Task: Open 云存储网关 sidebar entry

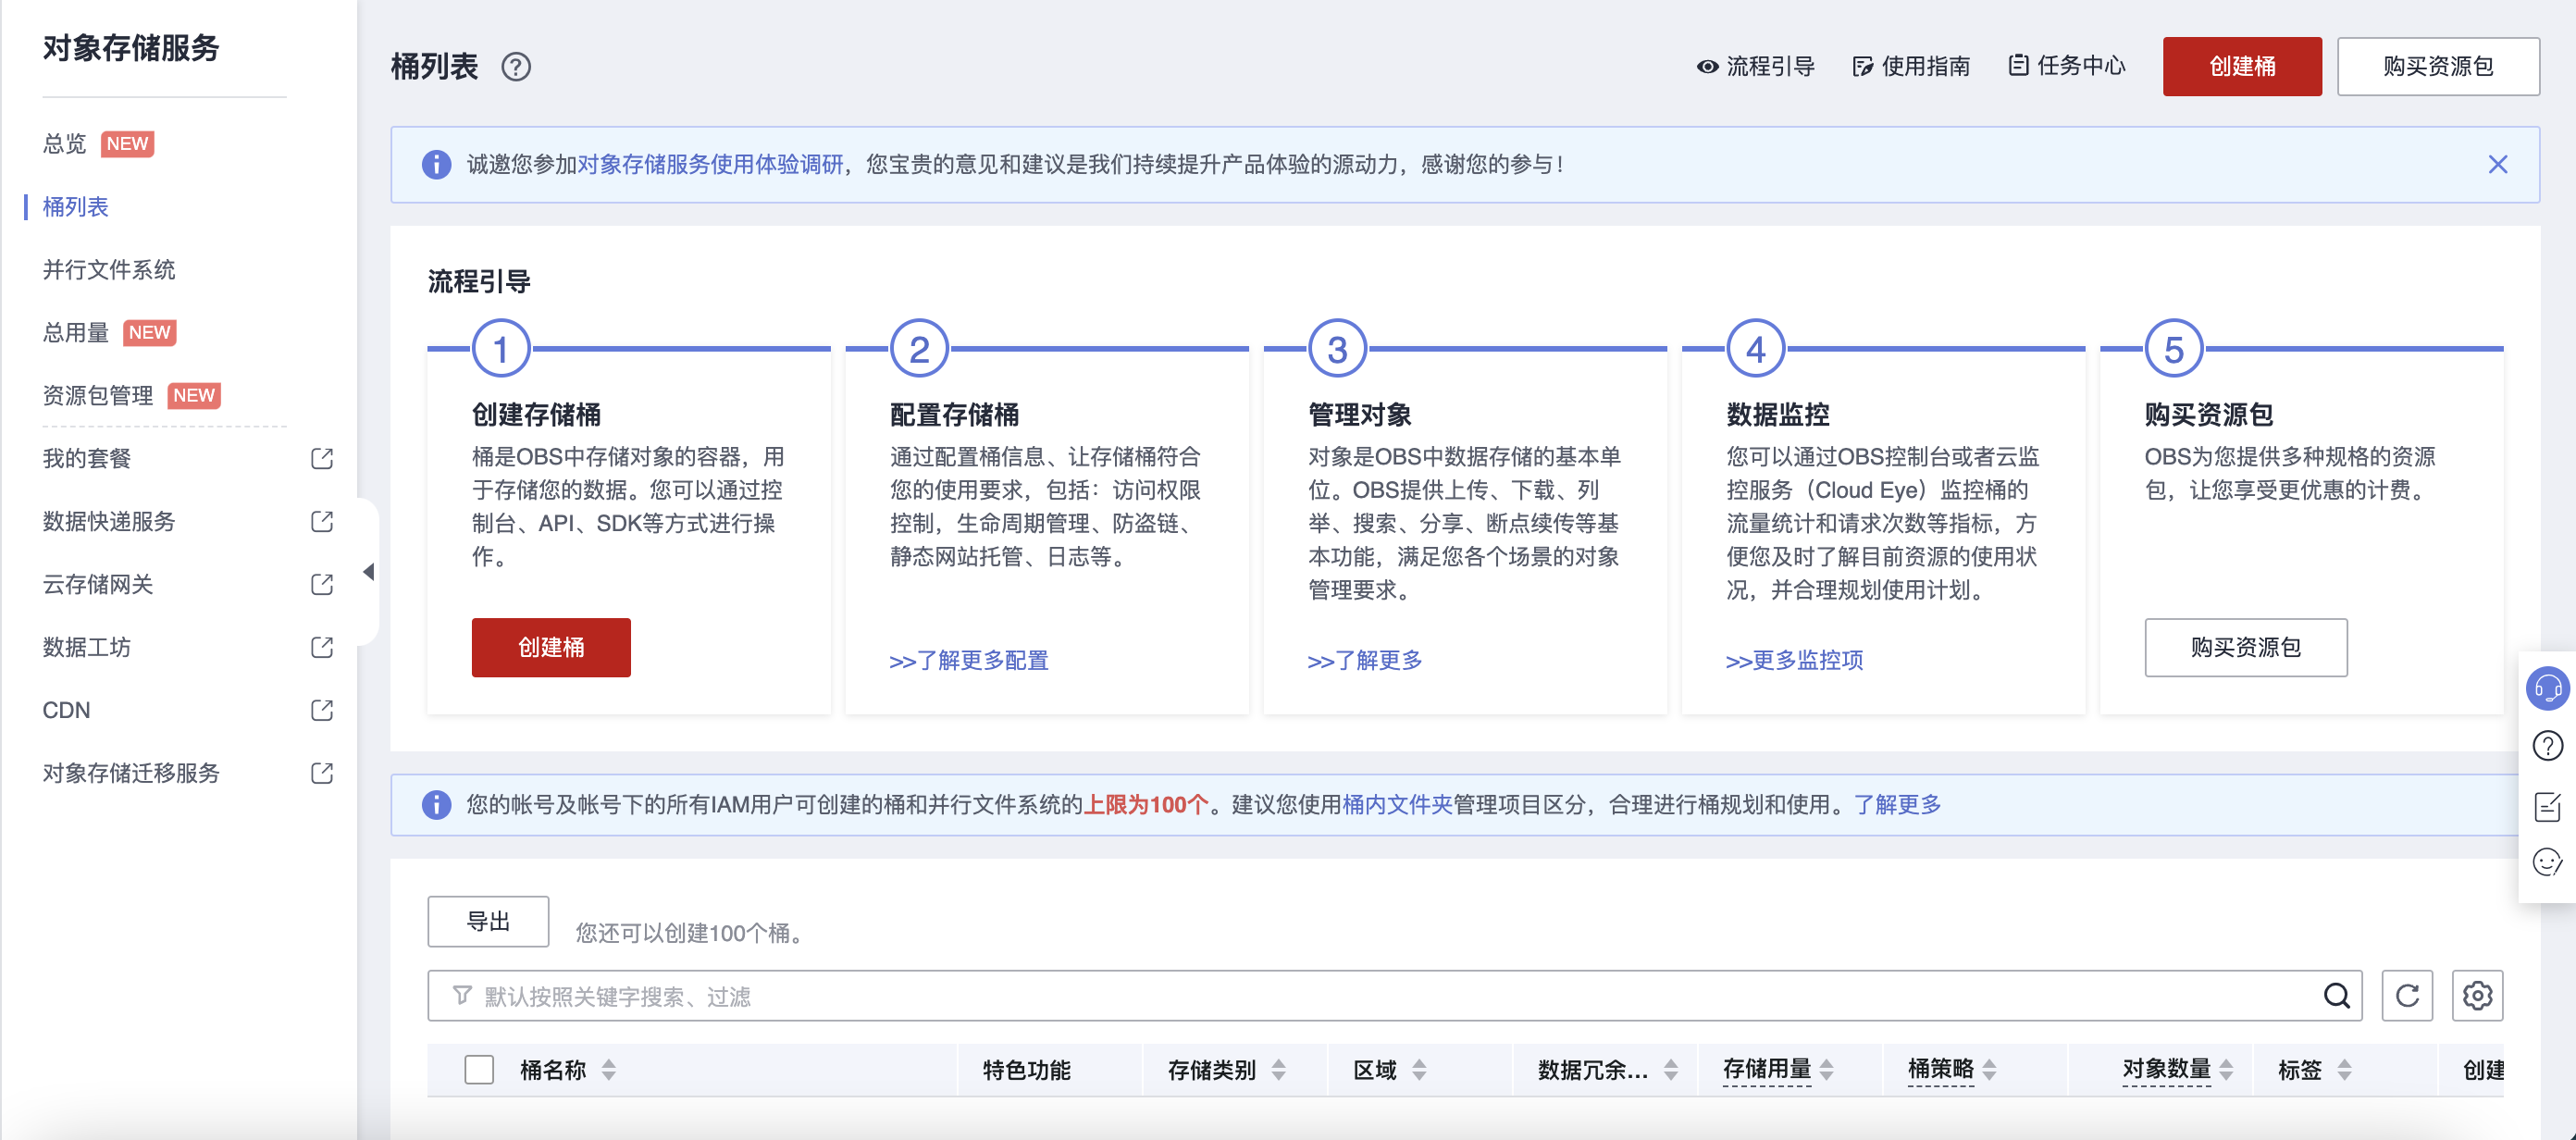Action: [x=98, y=585]
